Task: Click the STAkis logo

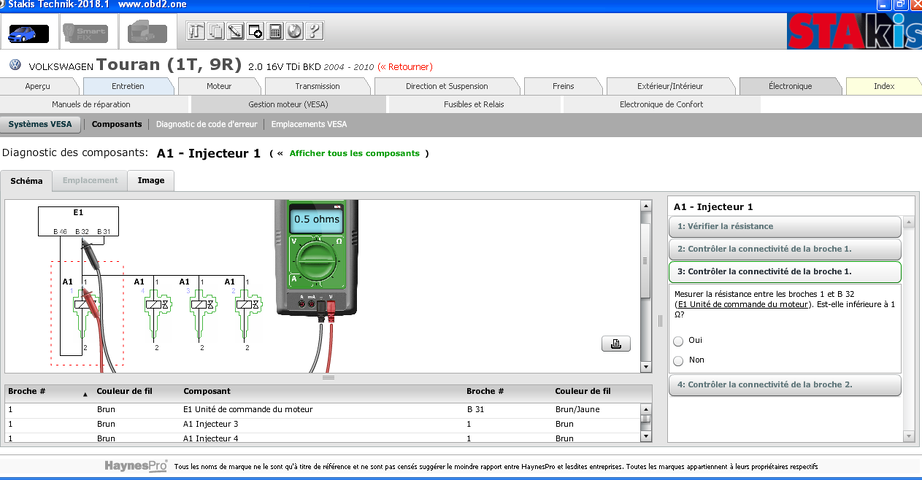Action: [854, 31]
